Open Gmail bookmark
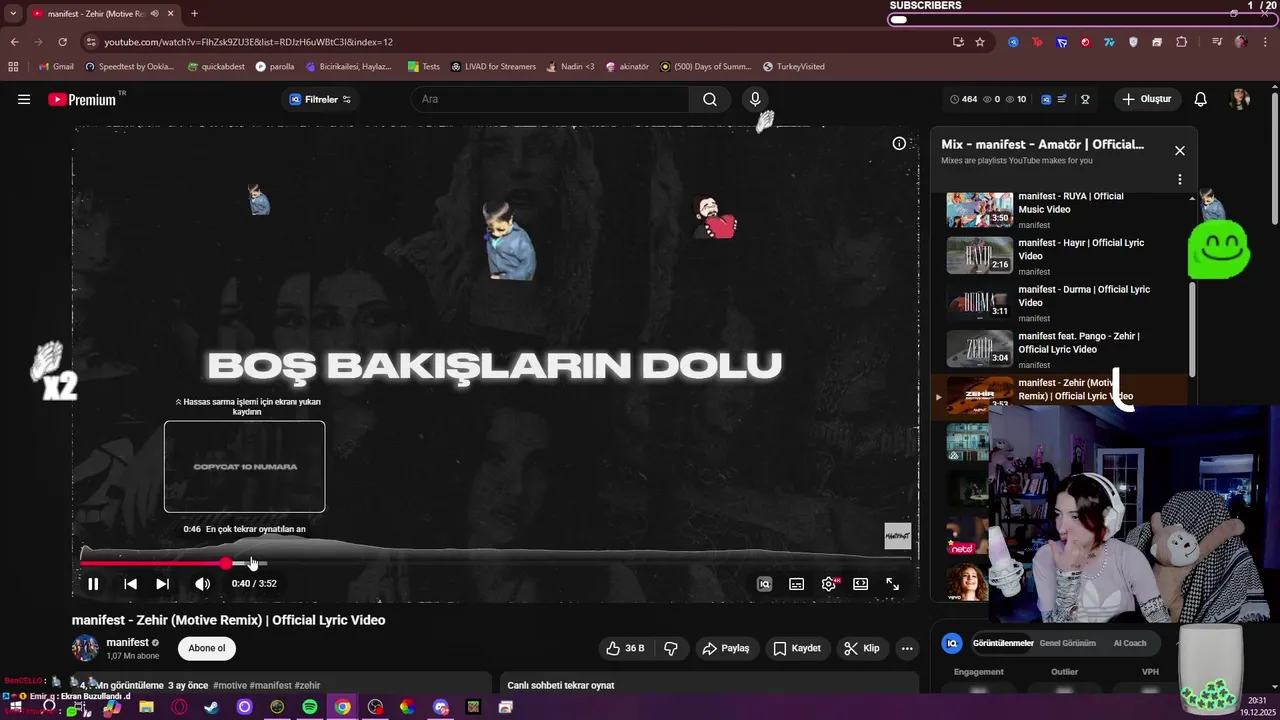The image size is (1280, 720). point(56,67)
